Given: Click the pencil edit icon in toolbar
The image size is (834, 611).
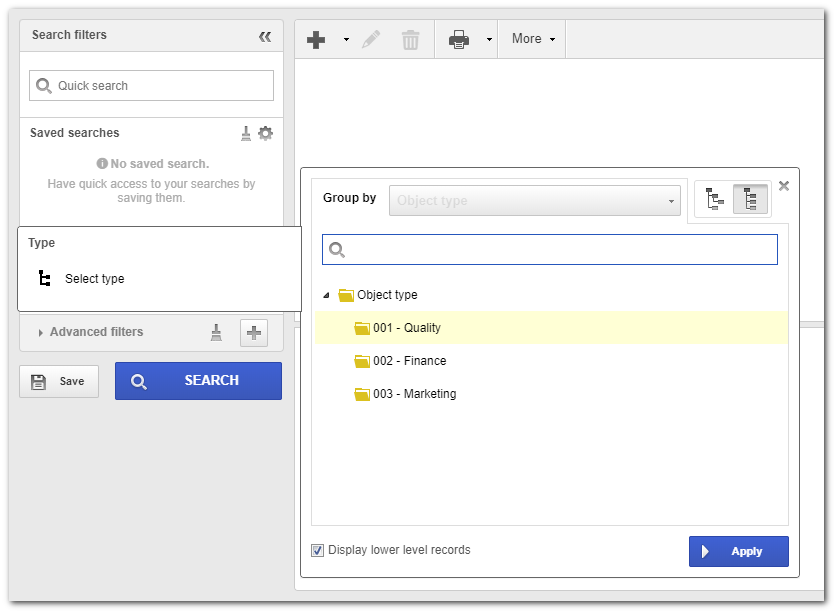Looking at the screenshot, I should point(371,39).
